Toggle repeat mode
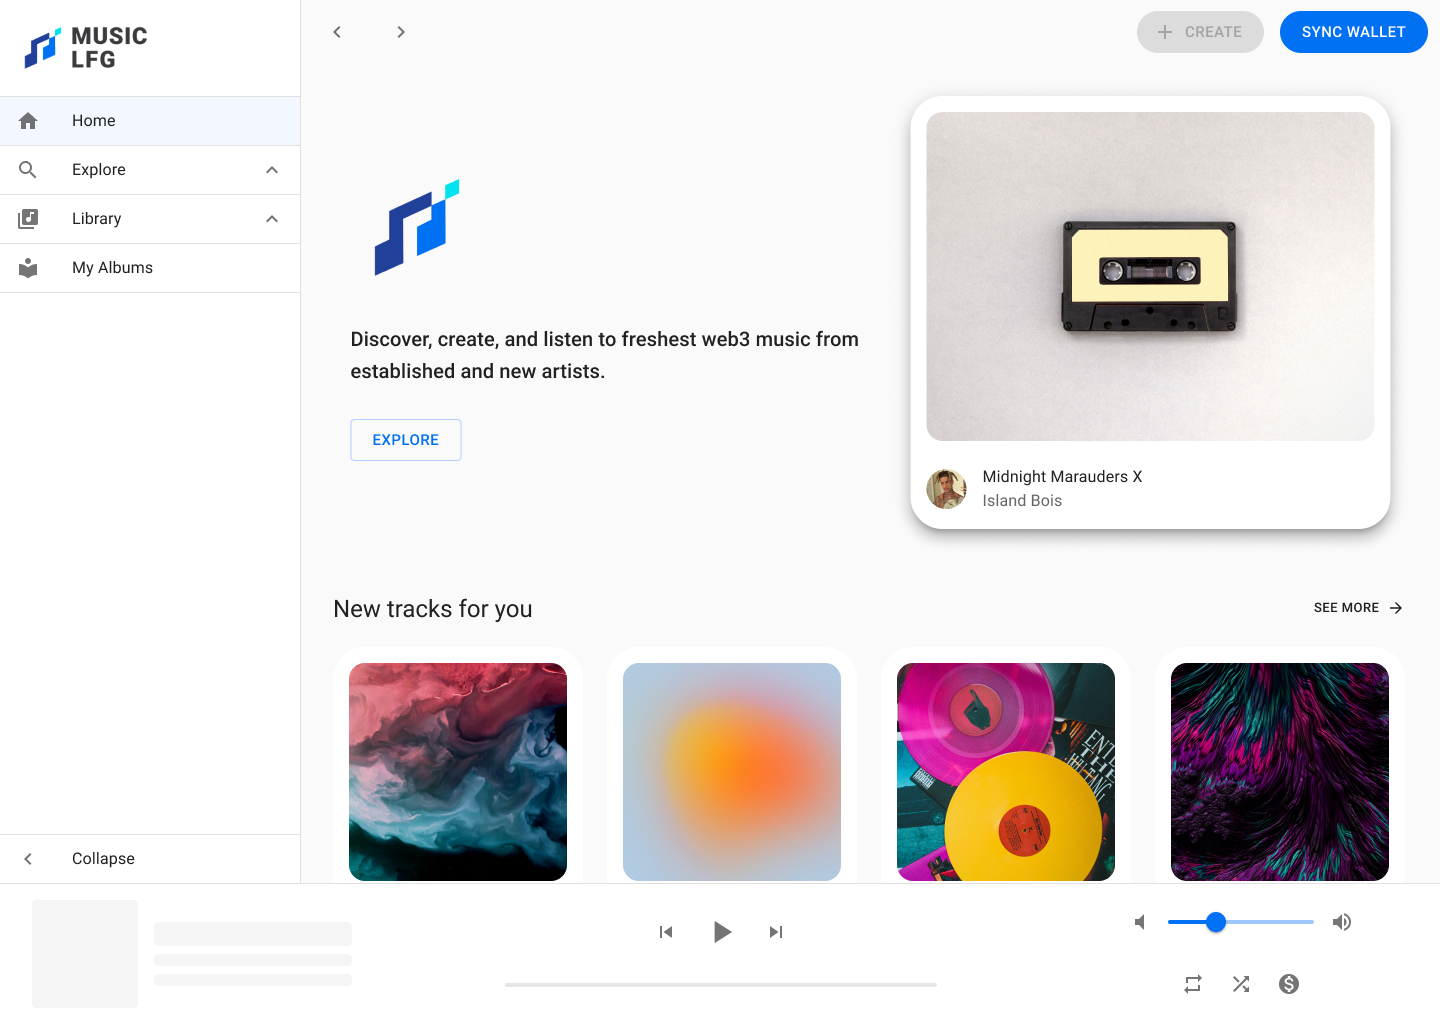Viewport: 1440px width, 1024px height. click(1193, 984)
